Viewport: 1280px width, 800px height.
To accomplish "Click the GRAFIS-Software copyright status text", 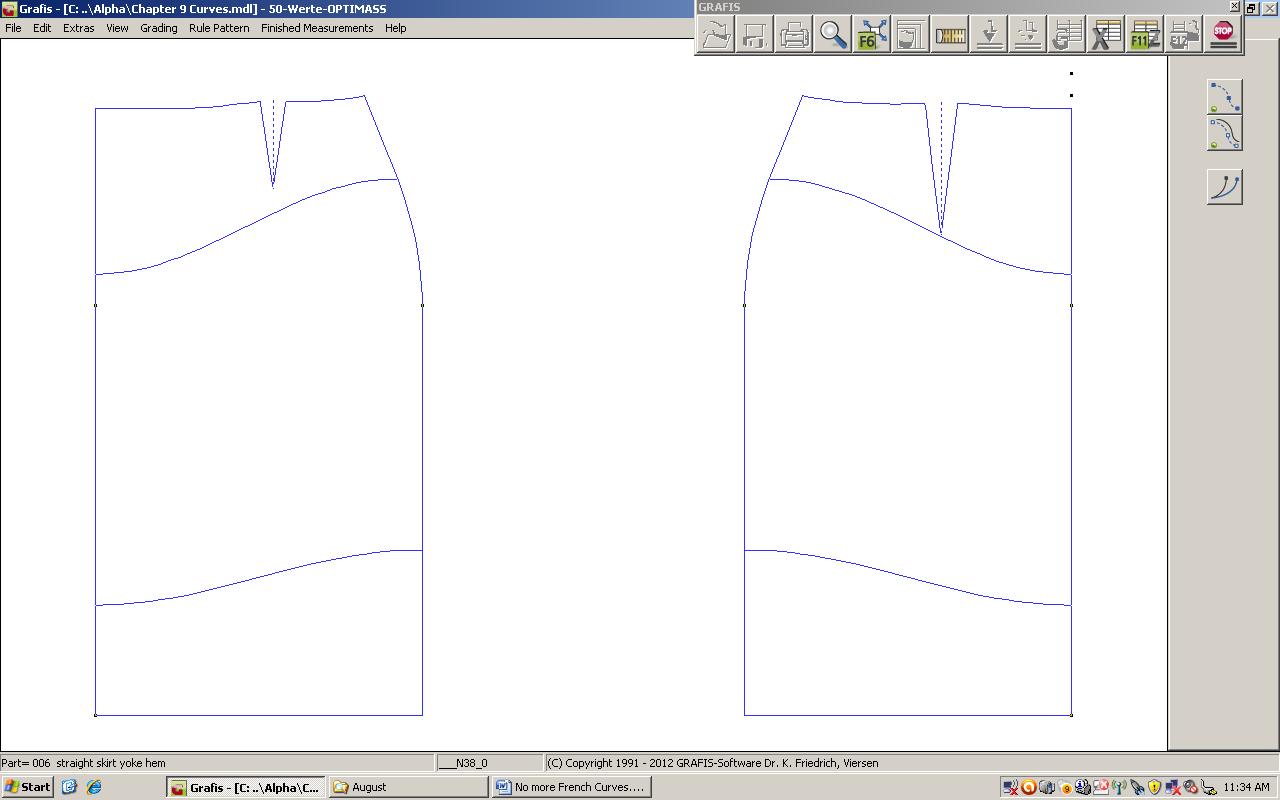I will pos(713,763).
